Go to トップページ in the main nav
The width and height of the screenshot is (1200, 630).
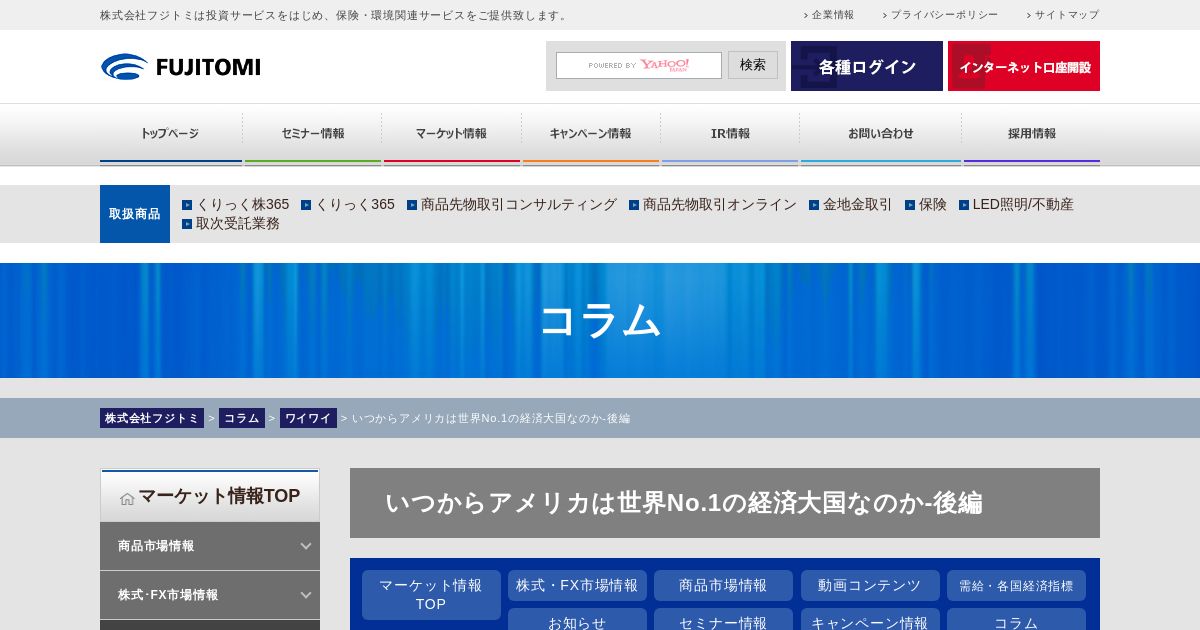coord(170,134)
